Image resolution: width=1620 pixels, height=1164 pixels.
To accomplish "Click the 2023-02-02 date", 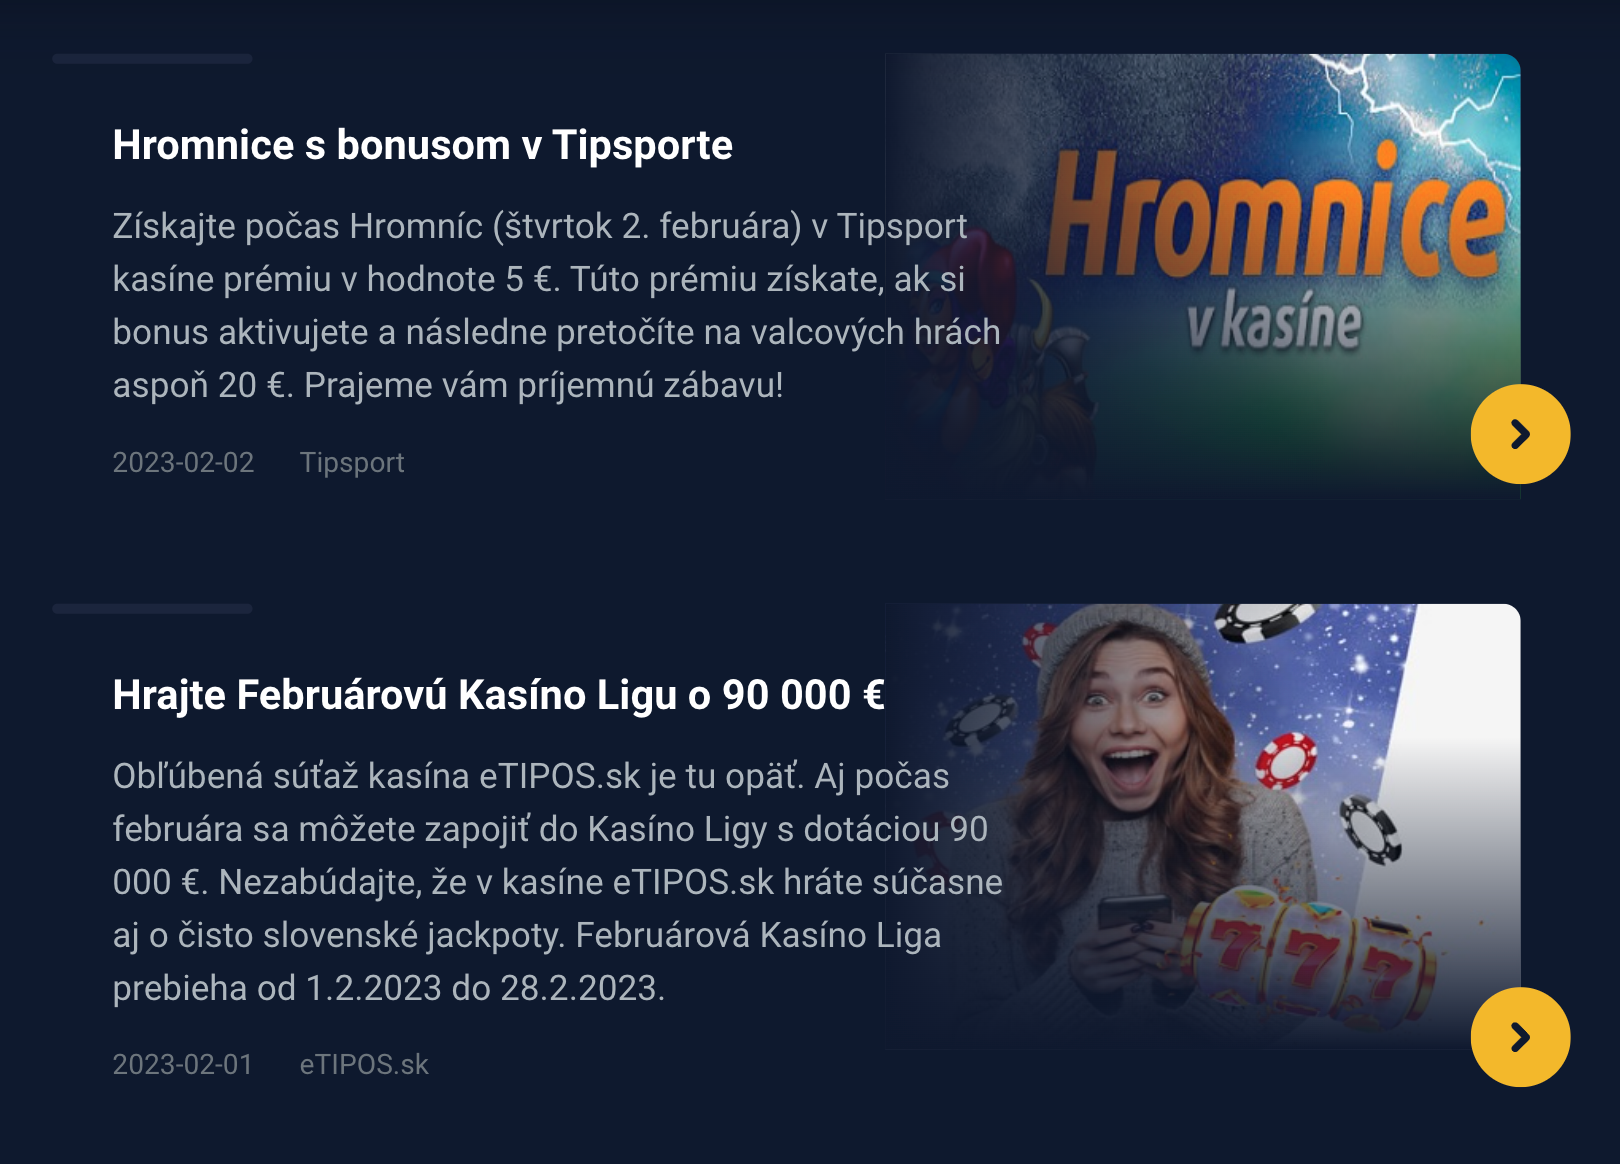I will [183, 462].
